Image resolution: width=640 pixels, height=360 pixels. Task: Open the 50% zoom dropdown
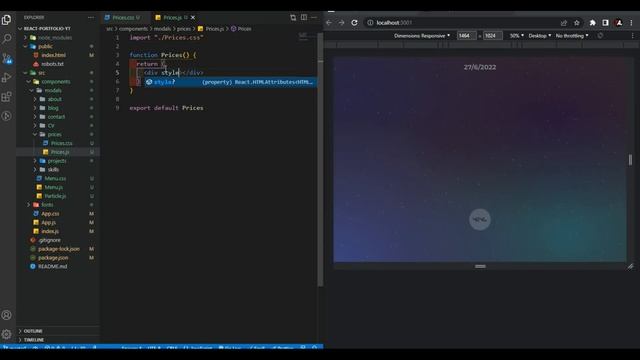(x=516, y=36)
